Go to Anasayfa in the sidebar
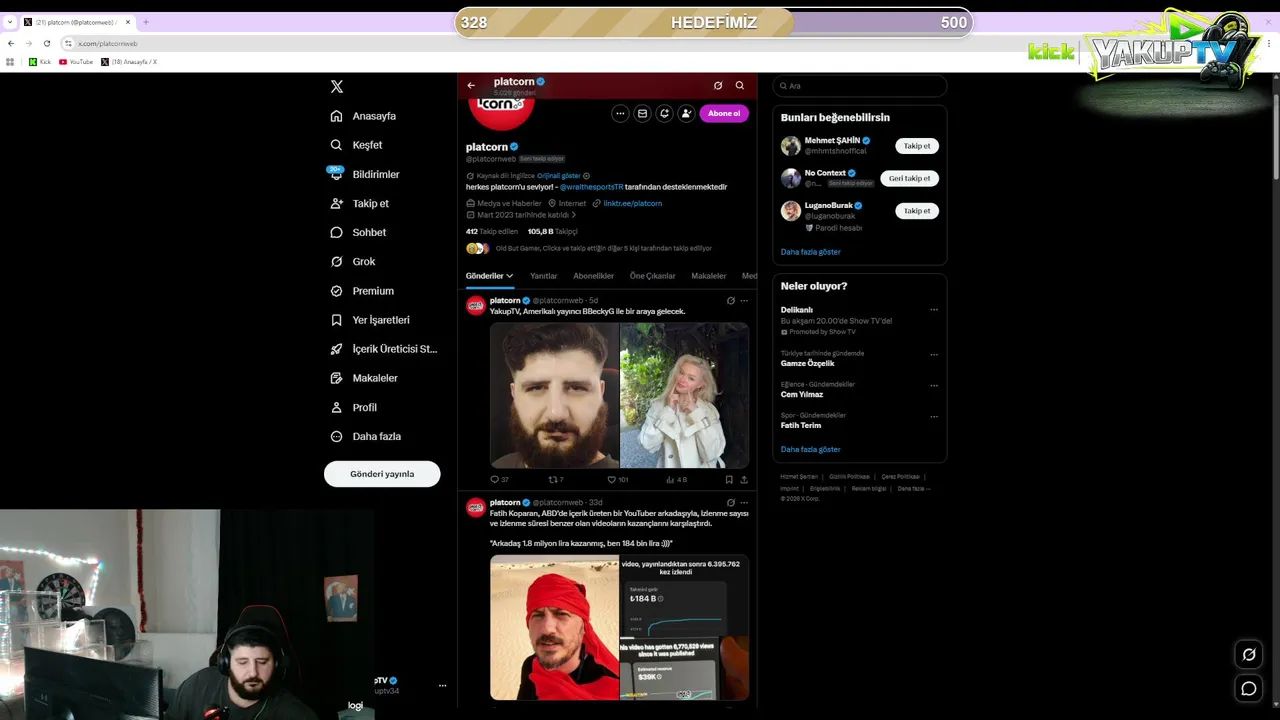This screenshot has width=1280, height=720. click(364, 116)
